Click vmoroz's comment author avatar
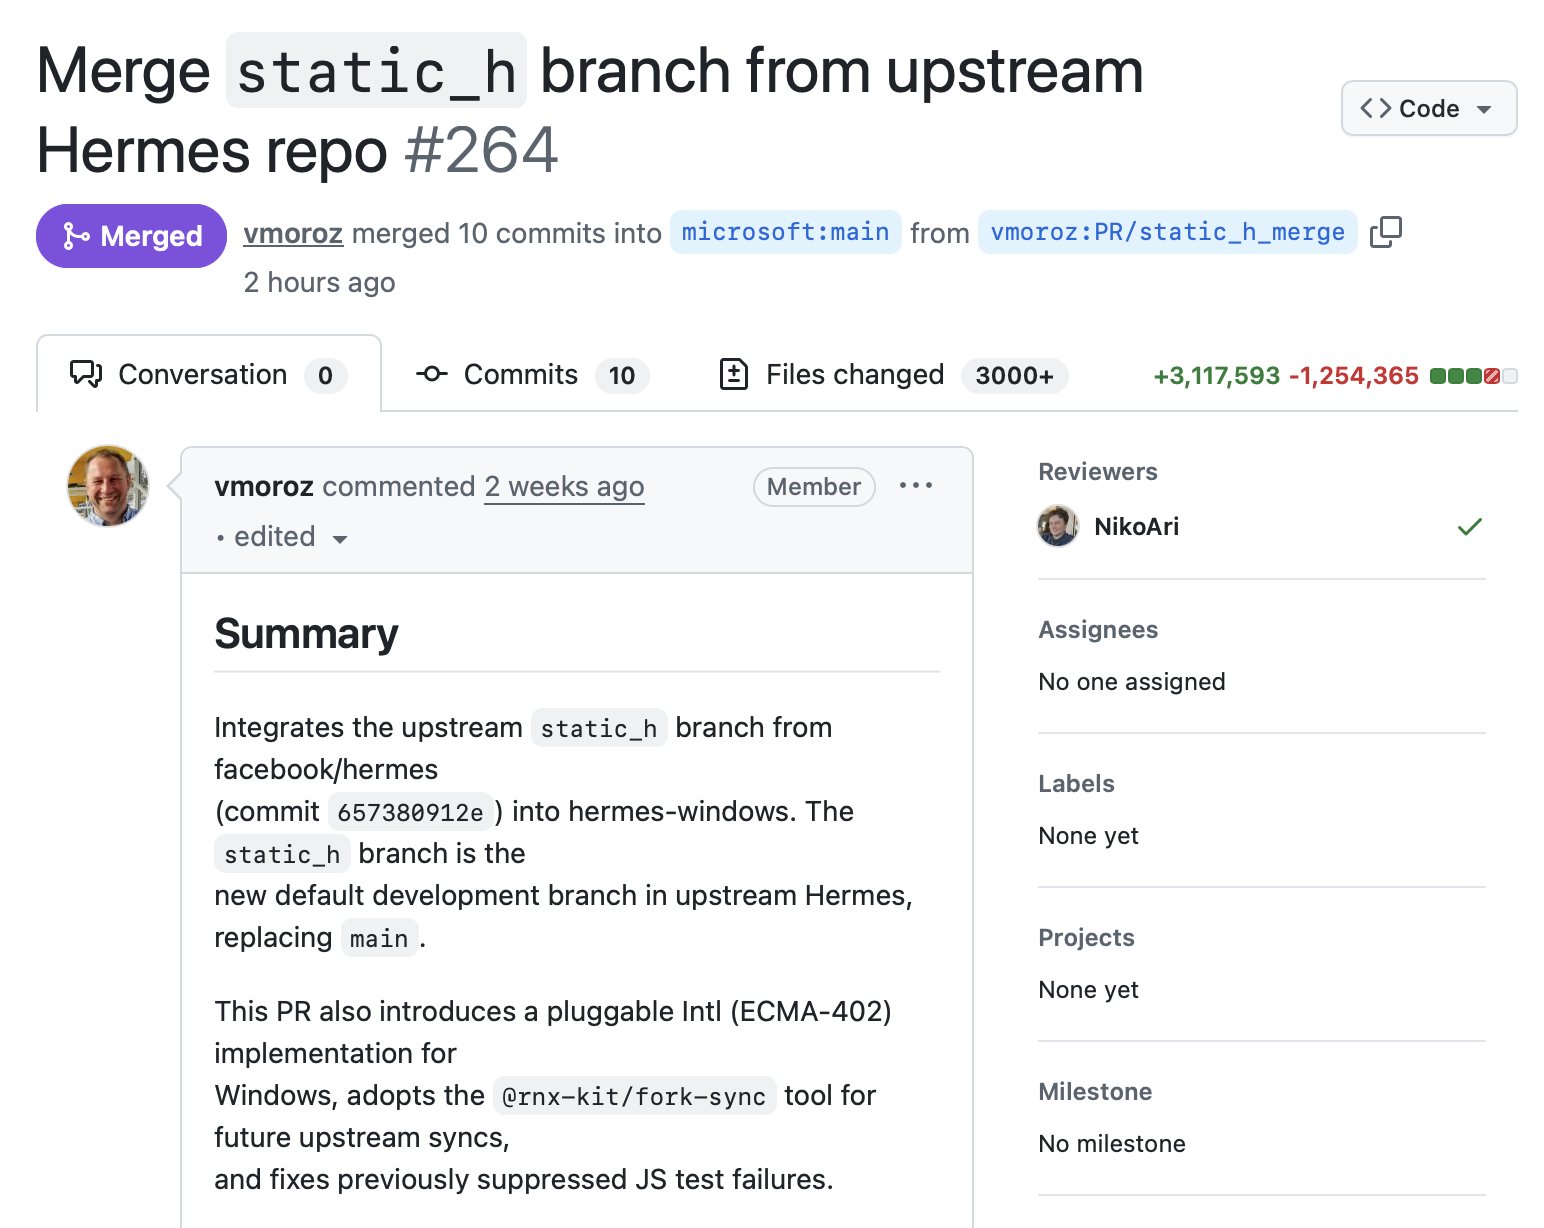The image size is (1544, 1228). coord(108,486)
